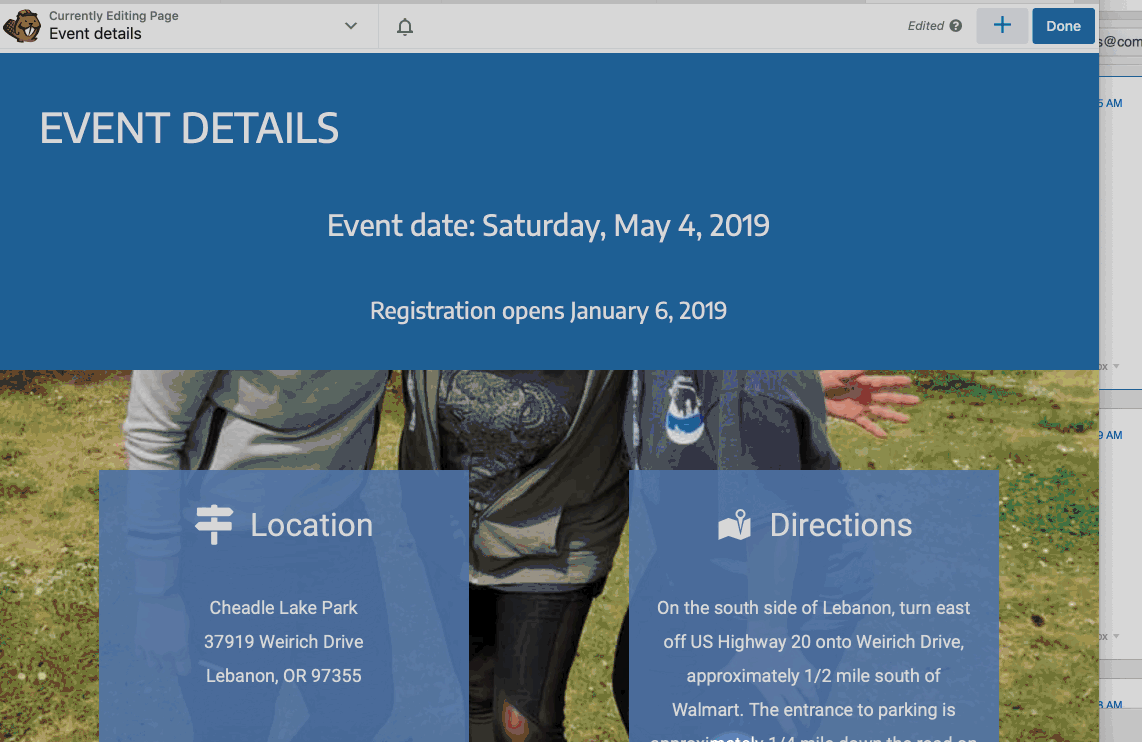Viewport: 1142px width, 742px height.
Task: Click the Event date Saturday heading text
Action: pos(548,226)
